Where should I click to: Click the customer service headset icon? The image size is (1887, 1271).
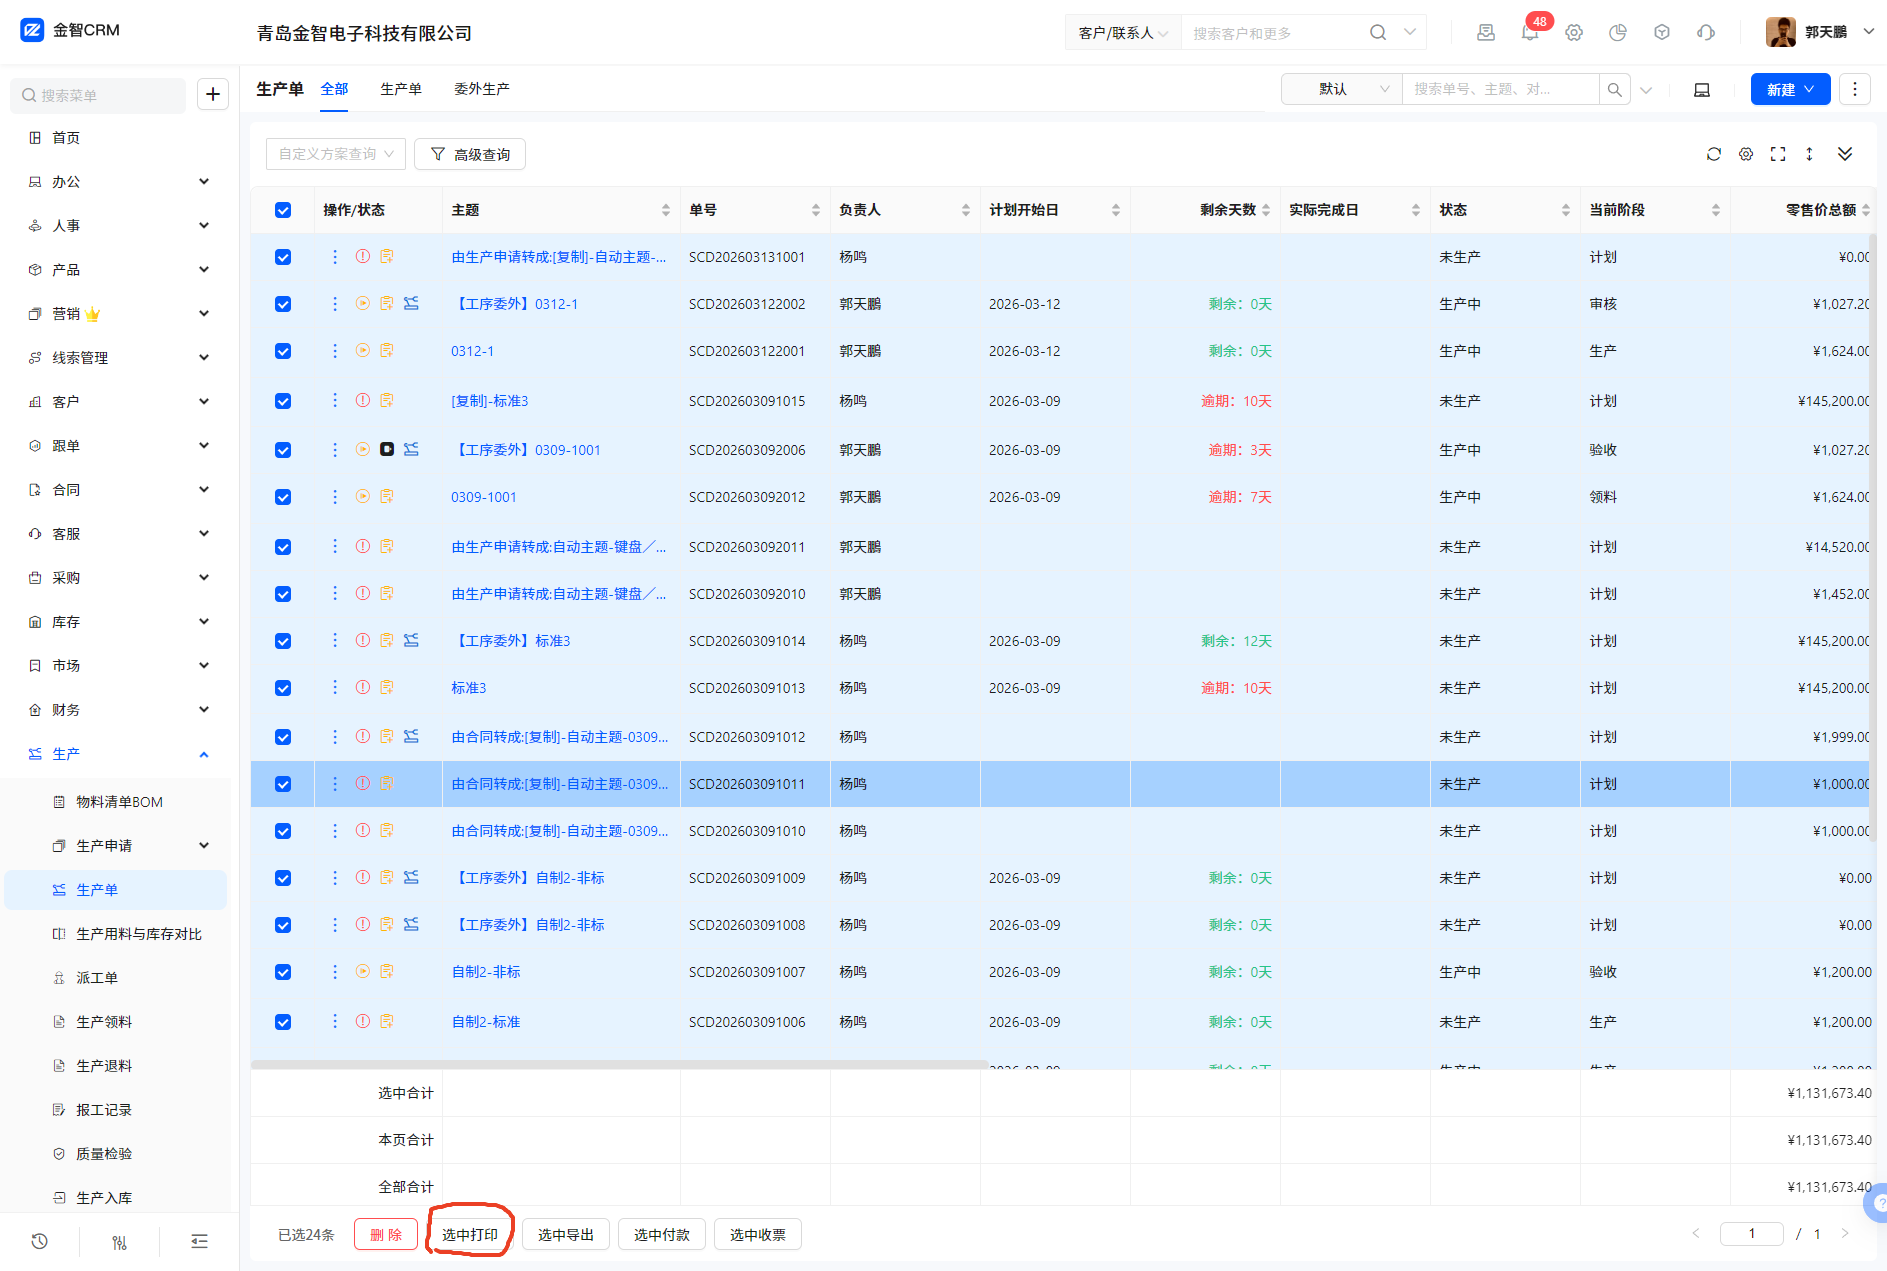click(1706, 33)
